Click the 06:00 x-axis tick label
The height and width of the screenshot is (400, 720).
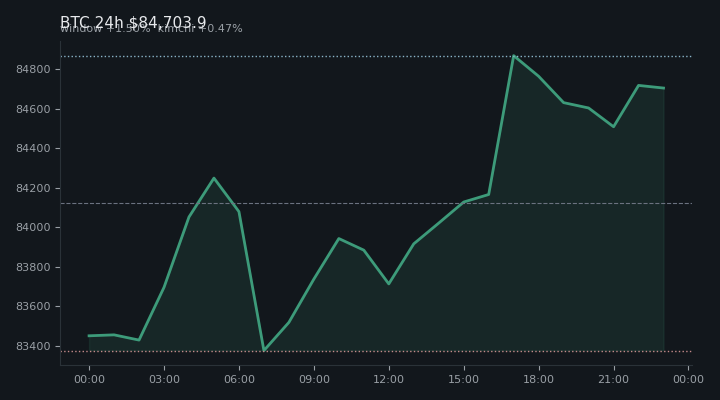coord(239,379)
